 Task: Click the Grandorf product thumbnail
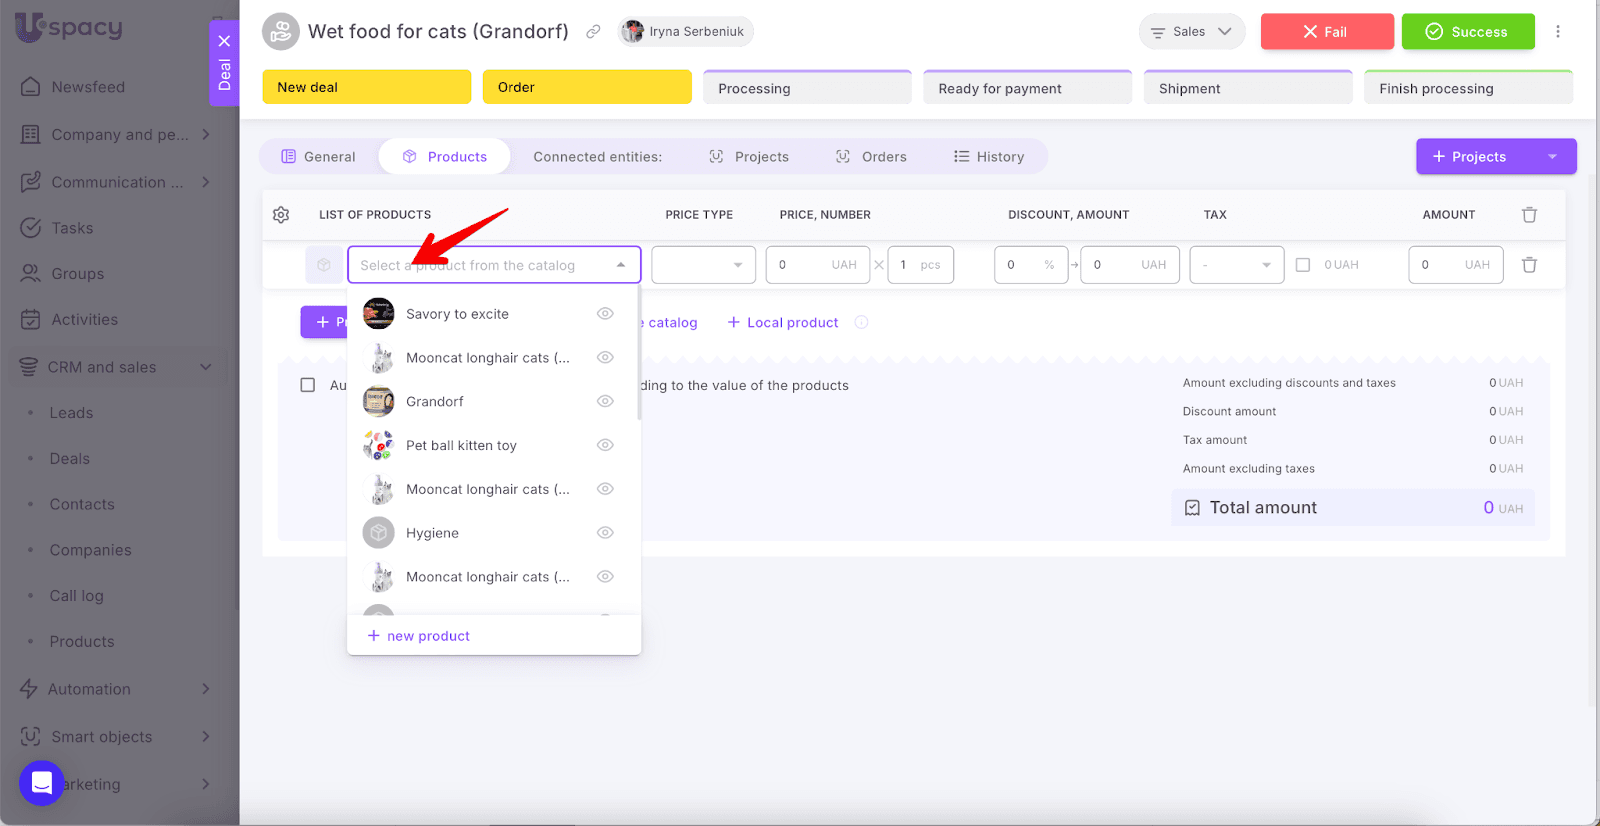378,402
